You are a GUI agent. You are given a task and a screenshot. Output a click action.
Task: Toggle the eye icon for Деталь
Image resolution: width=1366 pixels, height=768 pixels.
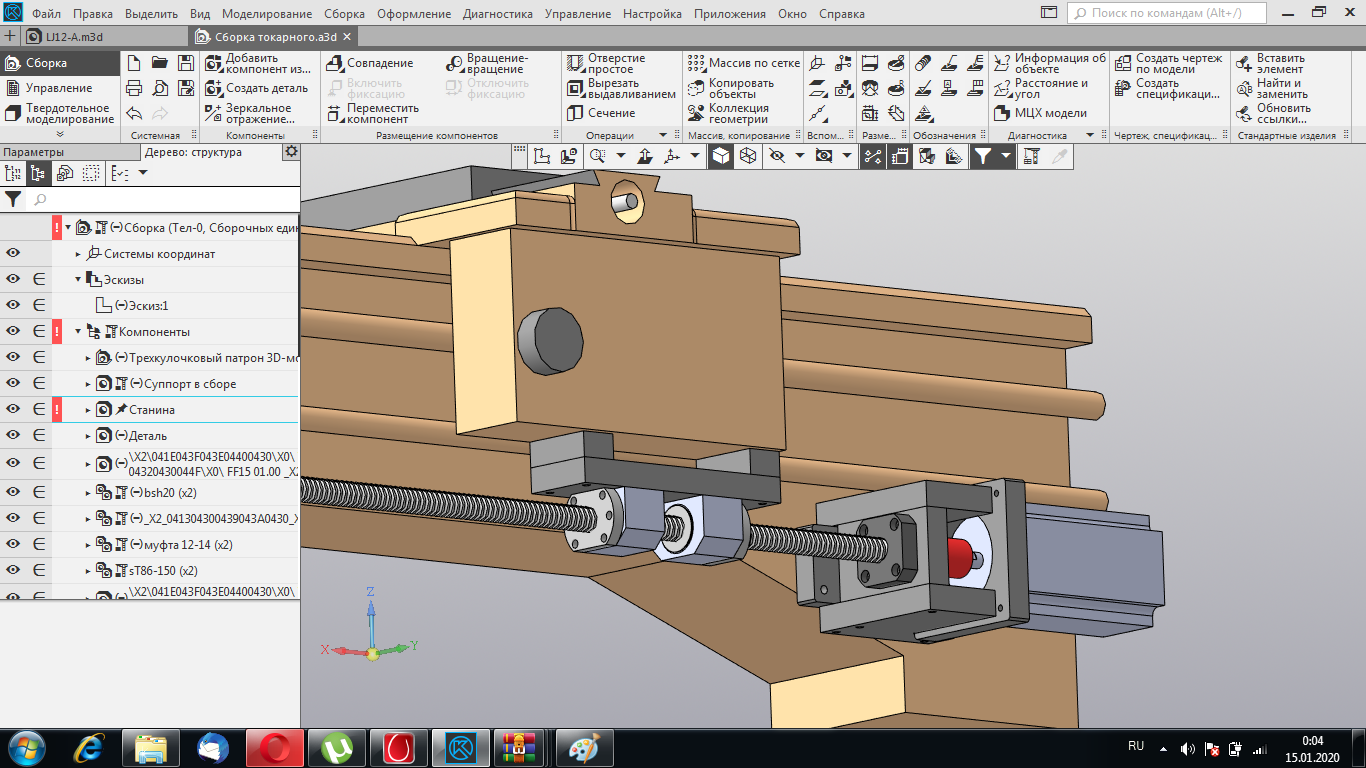pyautogui.click(x=14, y=436)
